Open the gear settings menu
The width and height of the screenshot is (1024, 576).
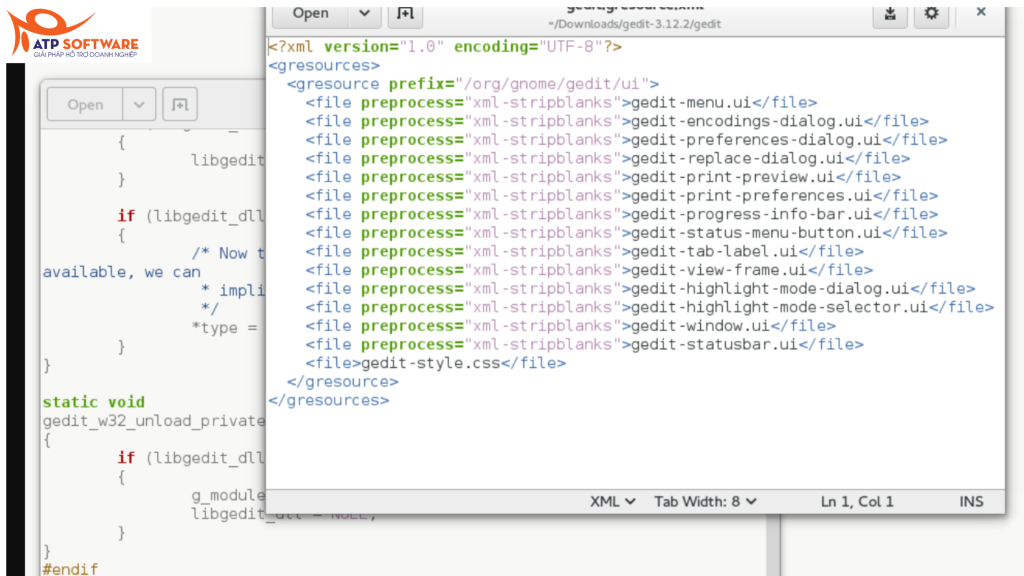coord(931,14)
